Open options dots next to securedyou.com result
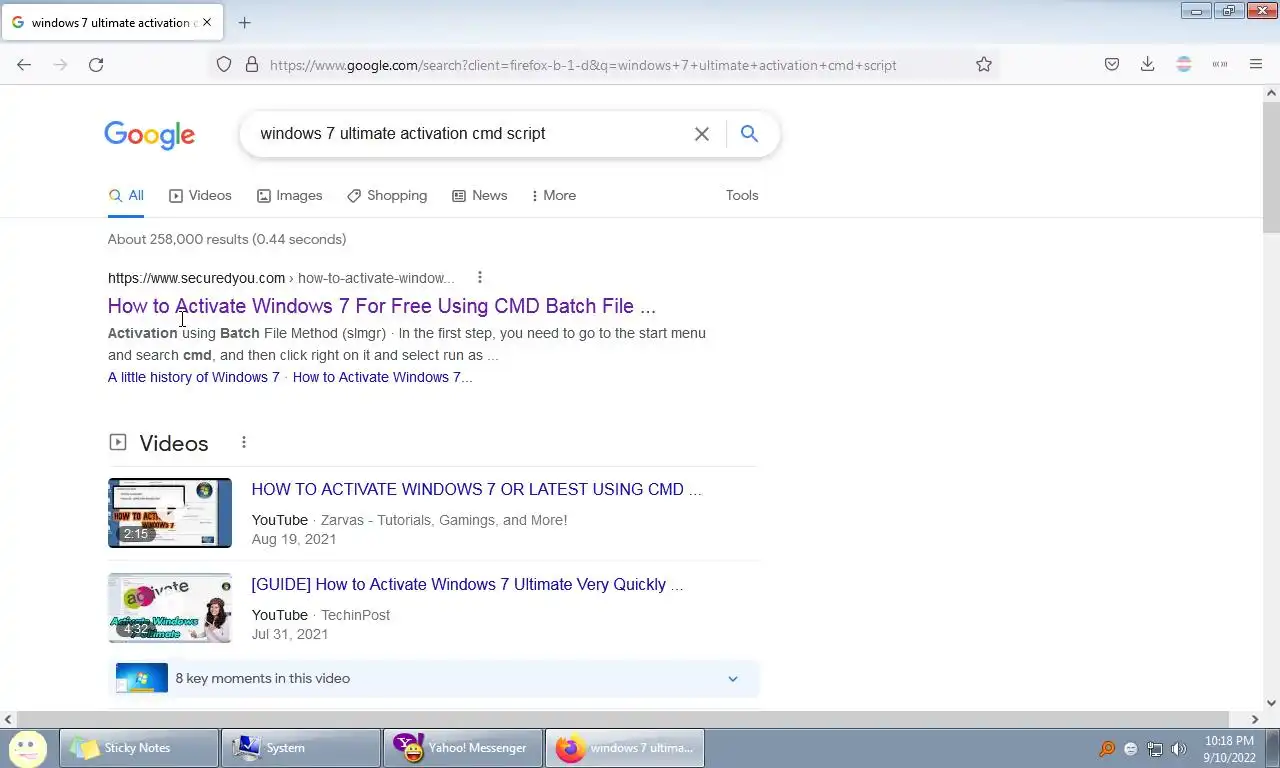This screenshot has width=1280, height=768. click(480, 277)
